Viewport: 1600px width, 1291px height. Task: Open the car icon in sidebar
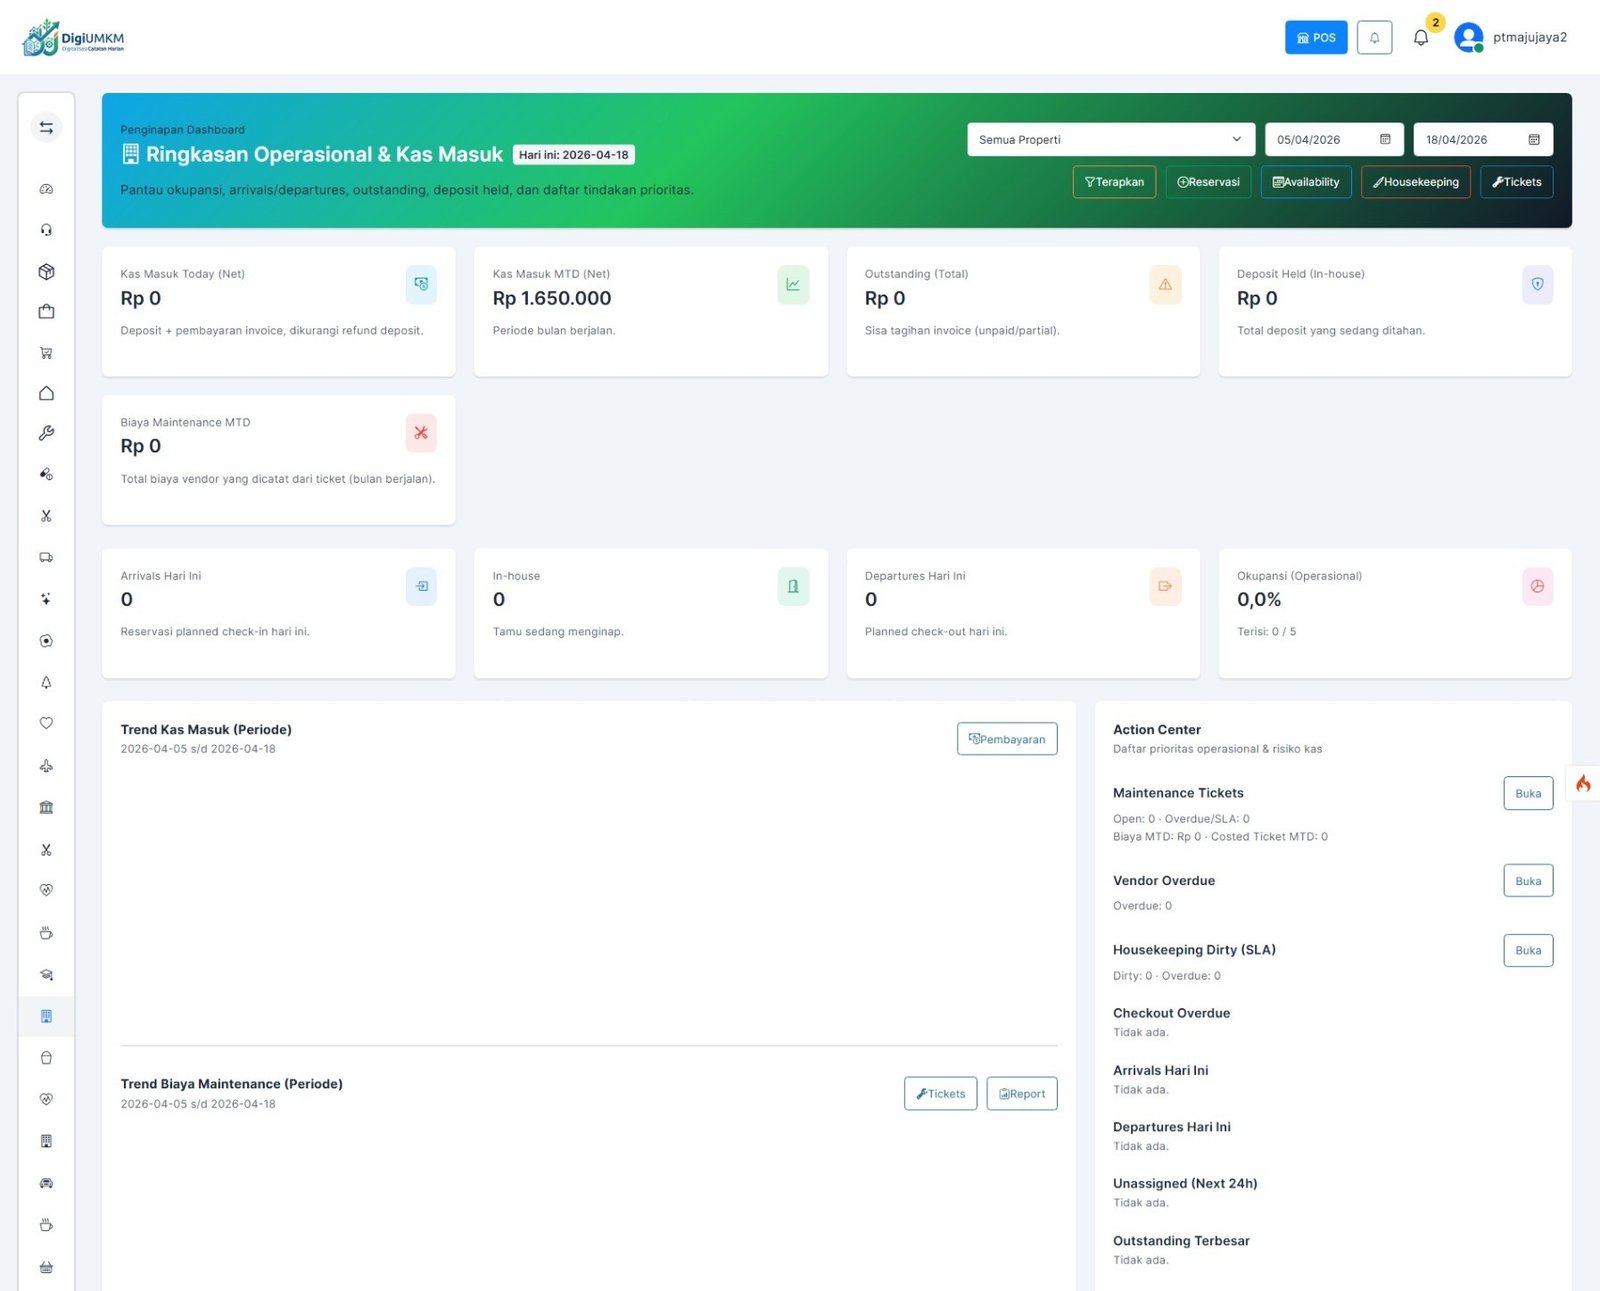(x=46, y=1183)
